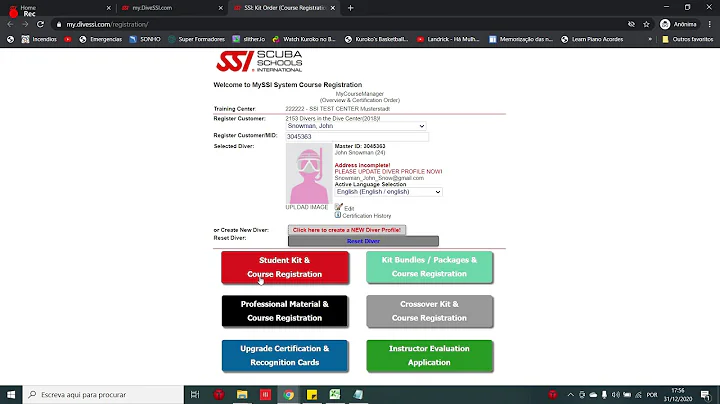Click the Edit pencil icon

338,207
